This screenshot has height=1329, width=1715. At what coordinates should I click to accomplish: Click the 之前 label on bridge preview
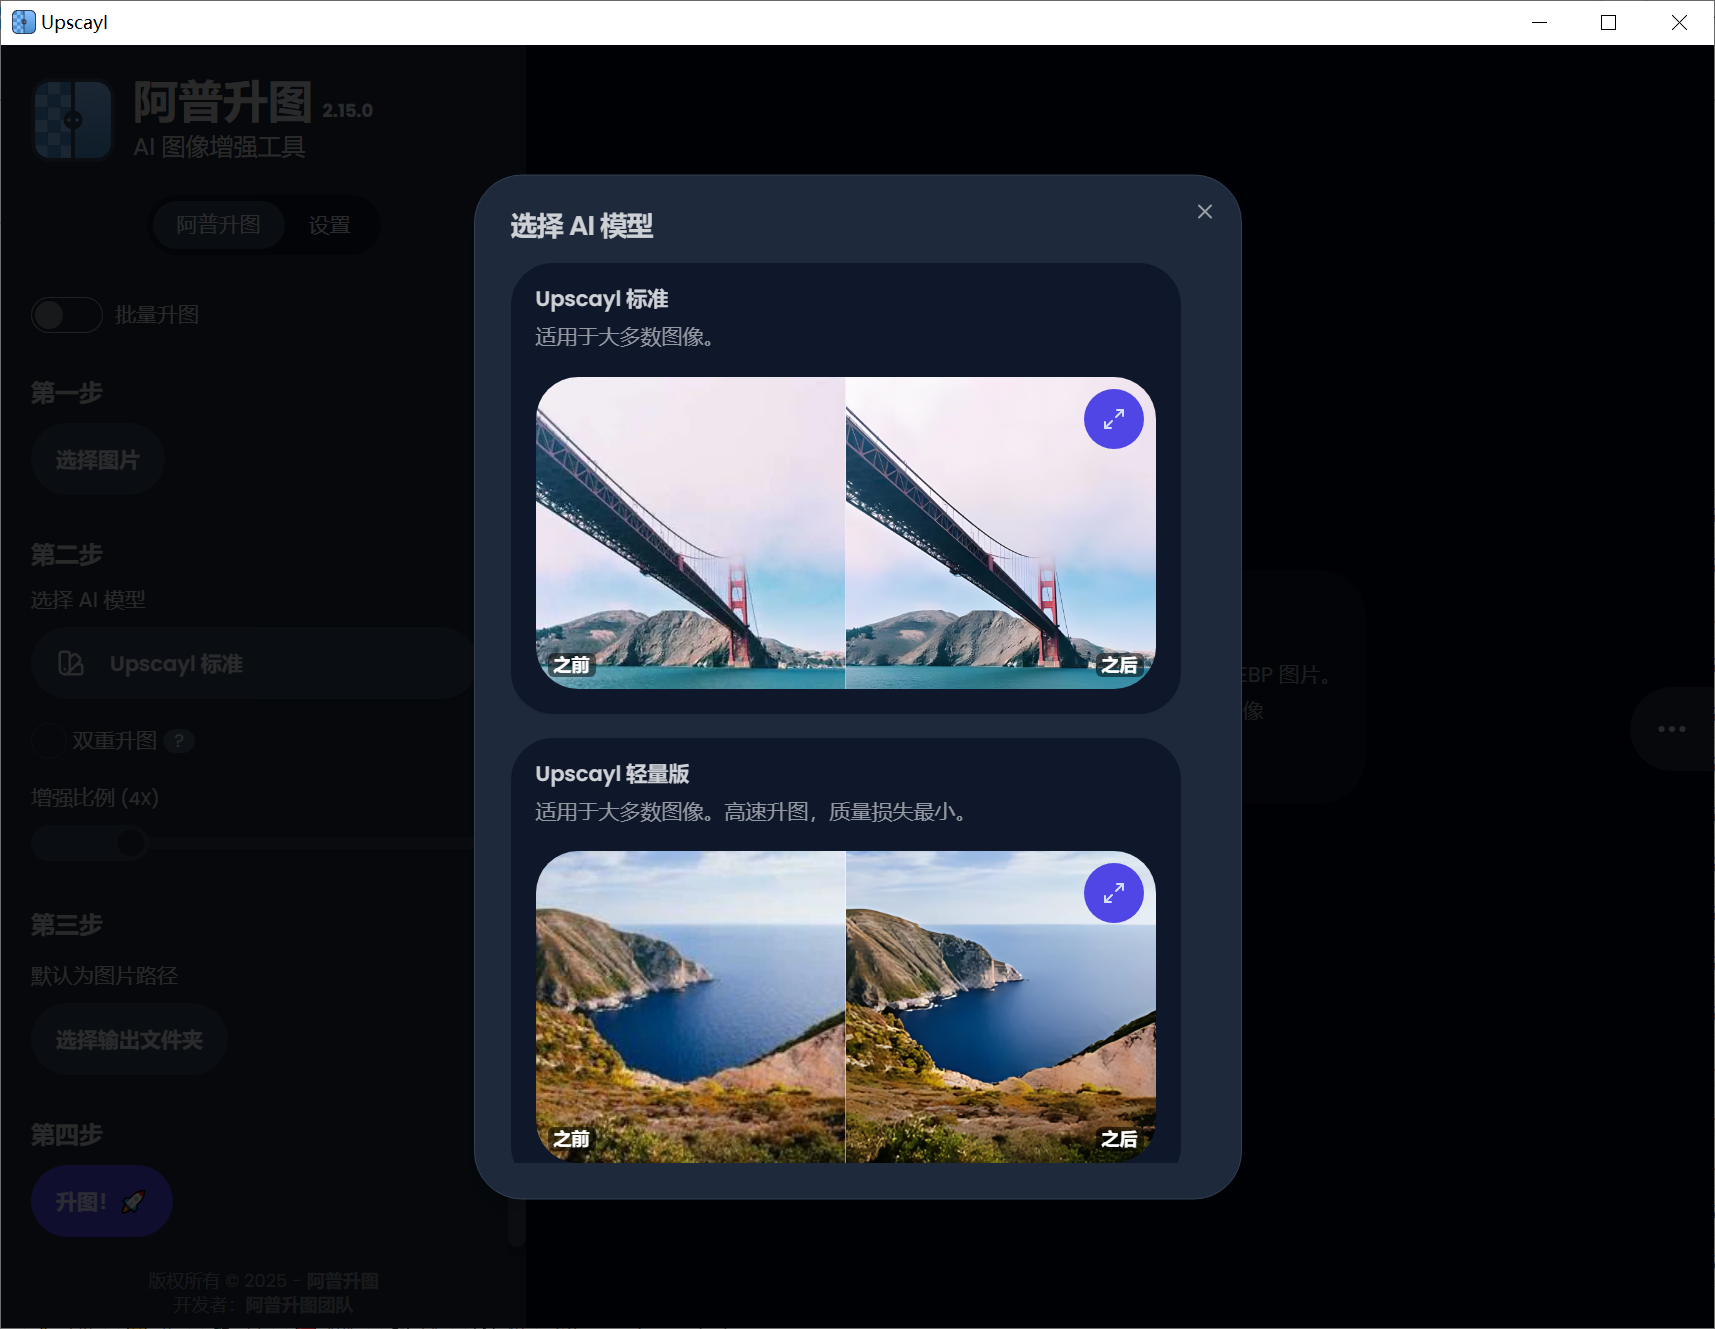pyautogui.click(x=572, y=665)
